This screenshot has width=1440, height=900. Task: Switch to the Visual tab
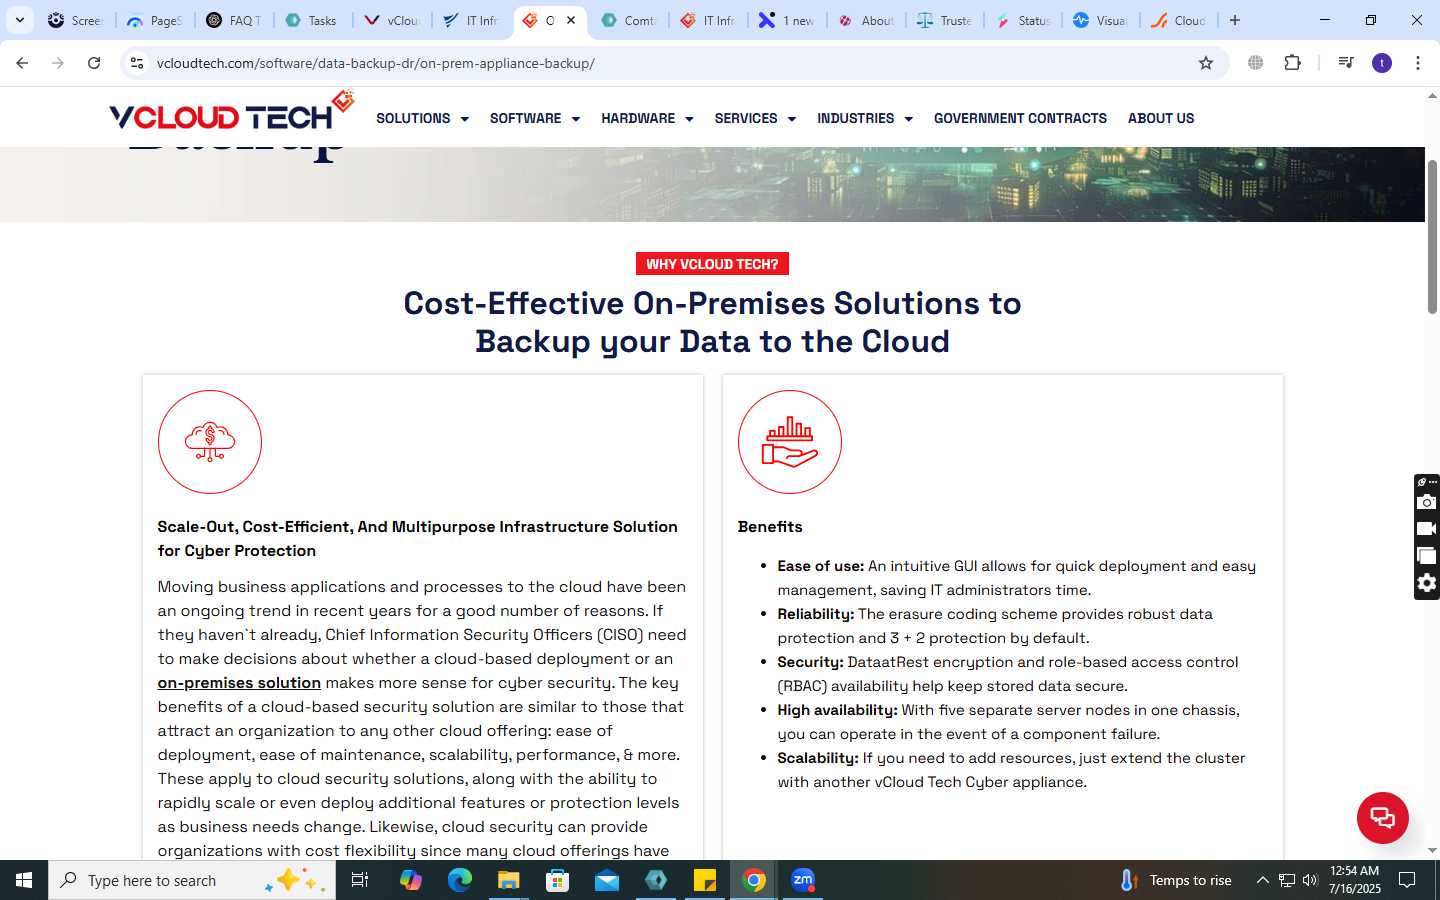coord(1100,20)
